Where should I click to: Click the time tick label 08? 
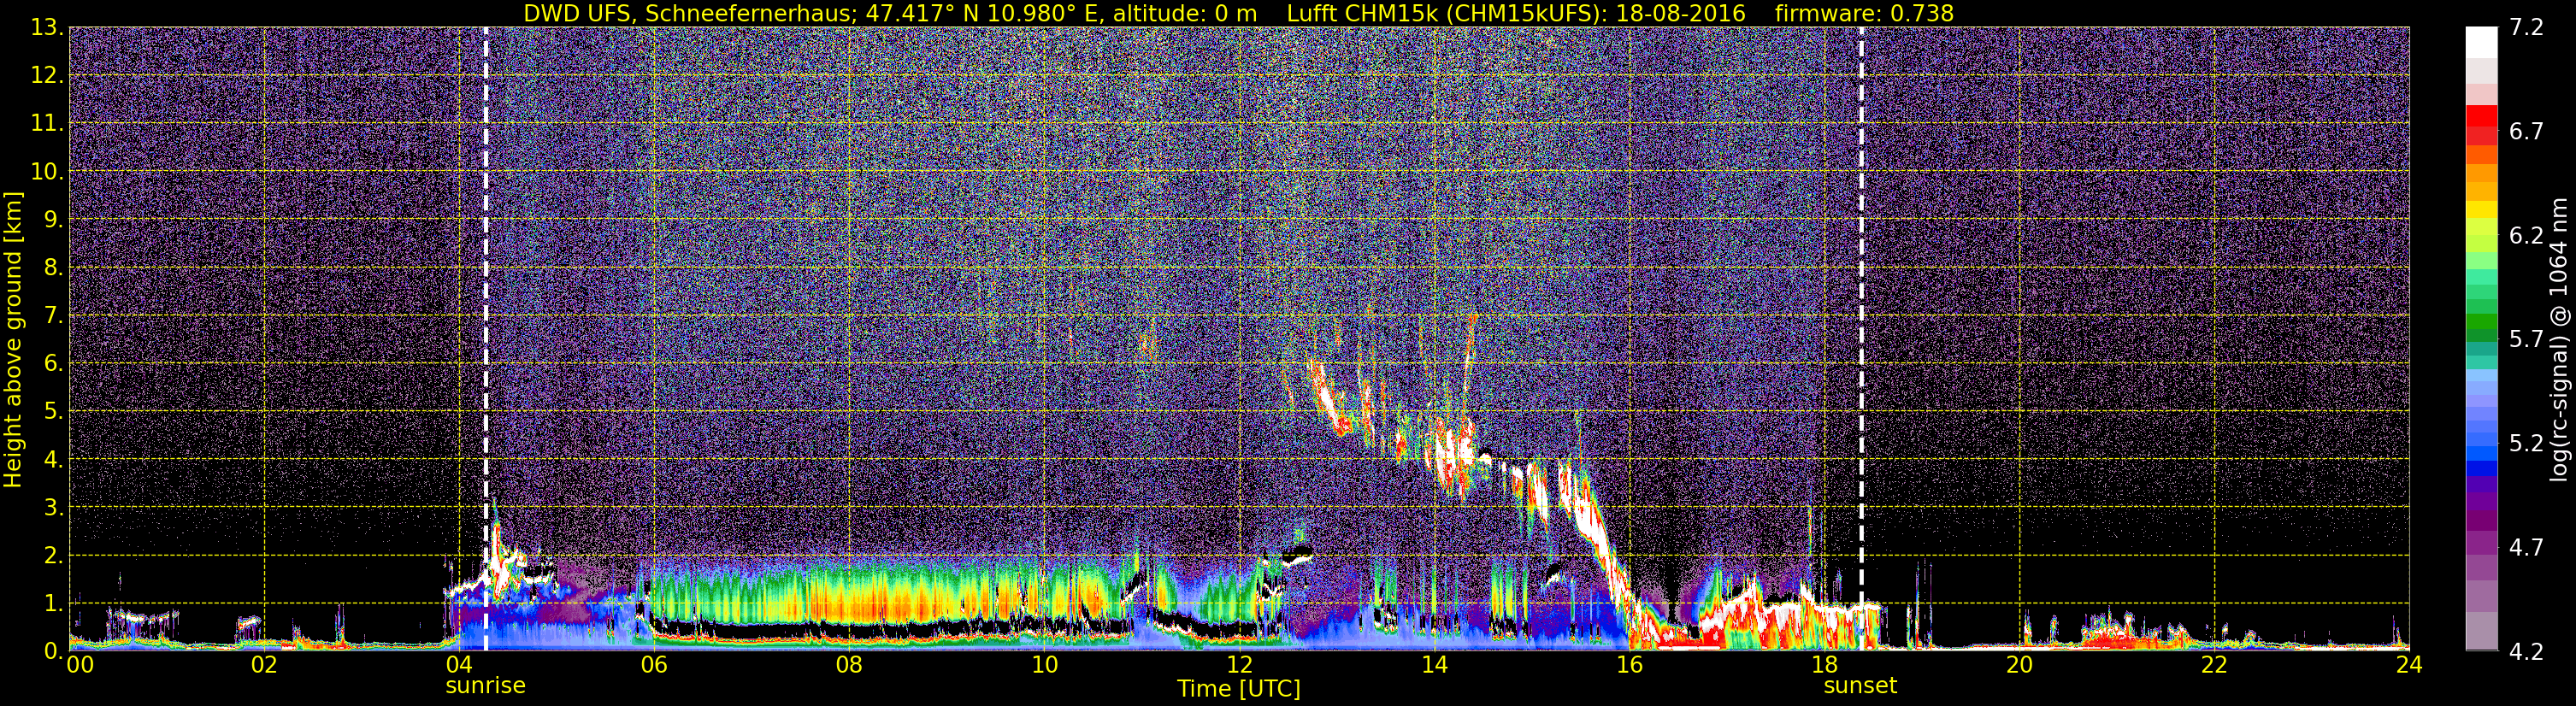coord(849,665)
